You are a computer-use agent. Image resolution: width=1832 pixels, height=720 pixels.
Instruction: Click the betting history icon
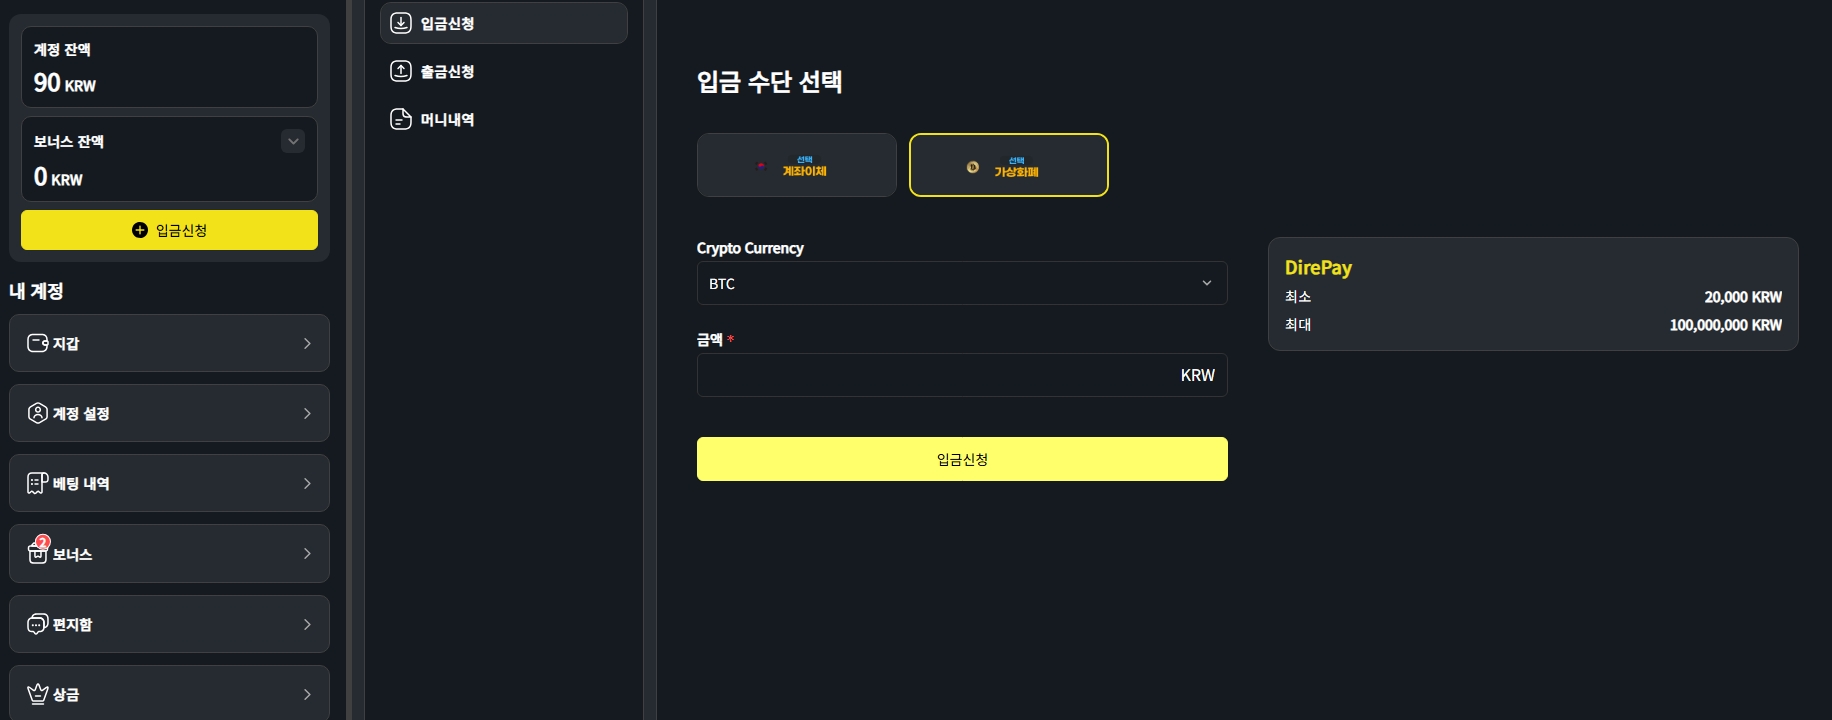point(37,483)
